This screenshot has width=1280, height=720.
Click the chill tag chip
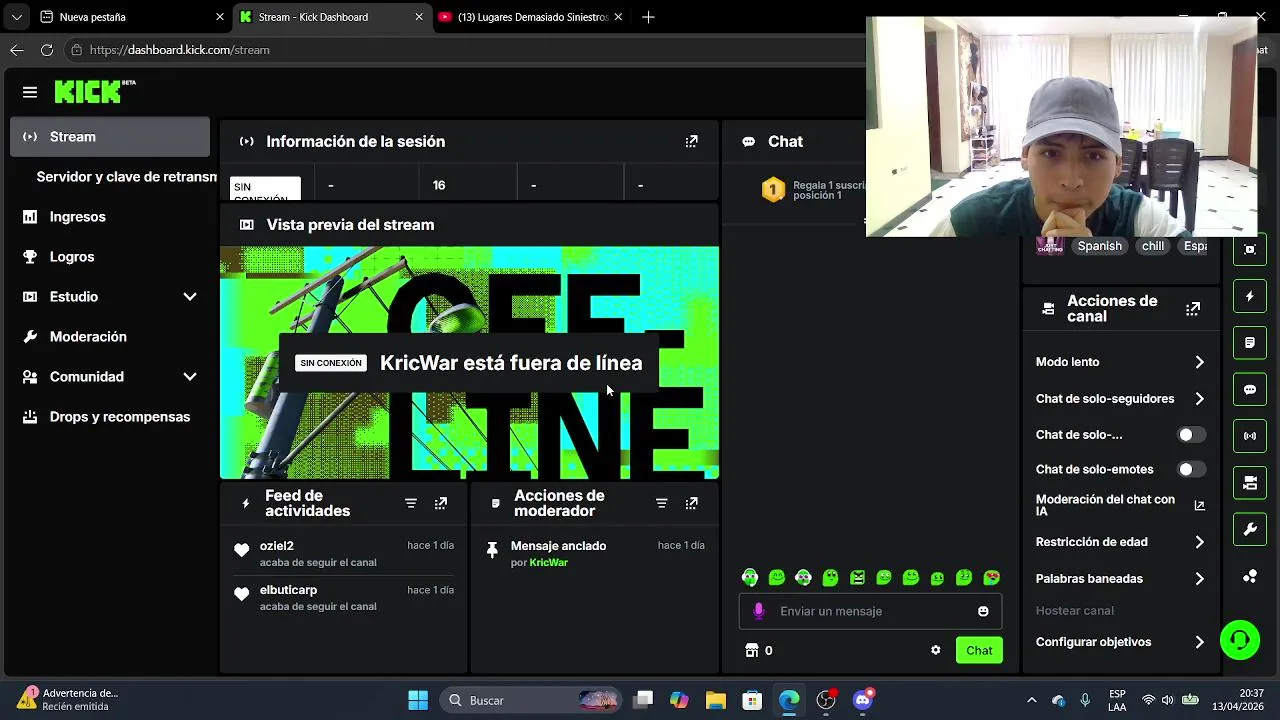(1153, 246)
